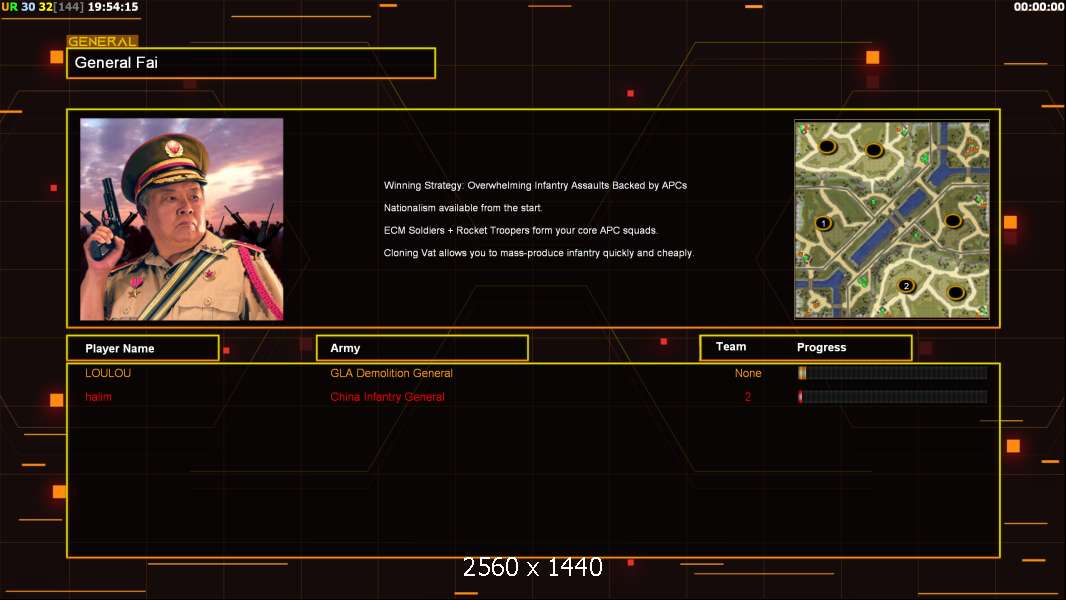The height and width of the screenshot is (600, 1066).
Task: Click LOULOU's team value None
Action: 748,373
